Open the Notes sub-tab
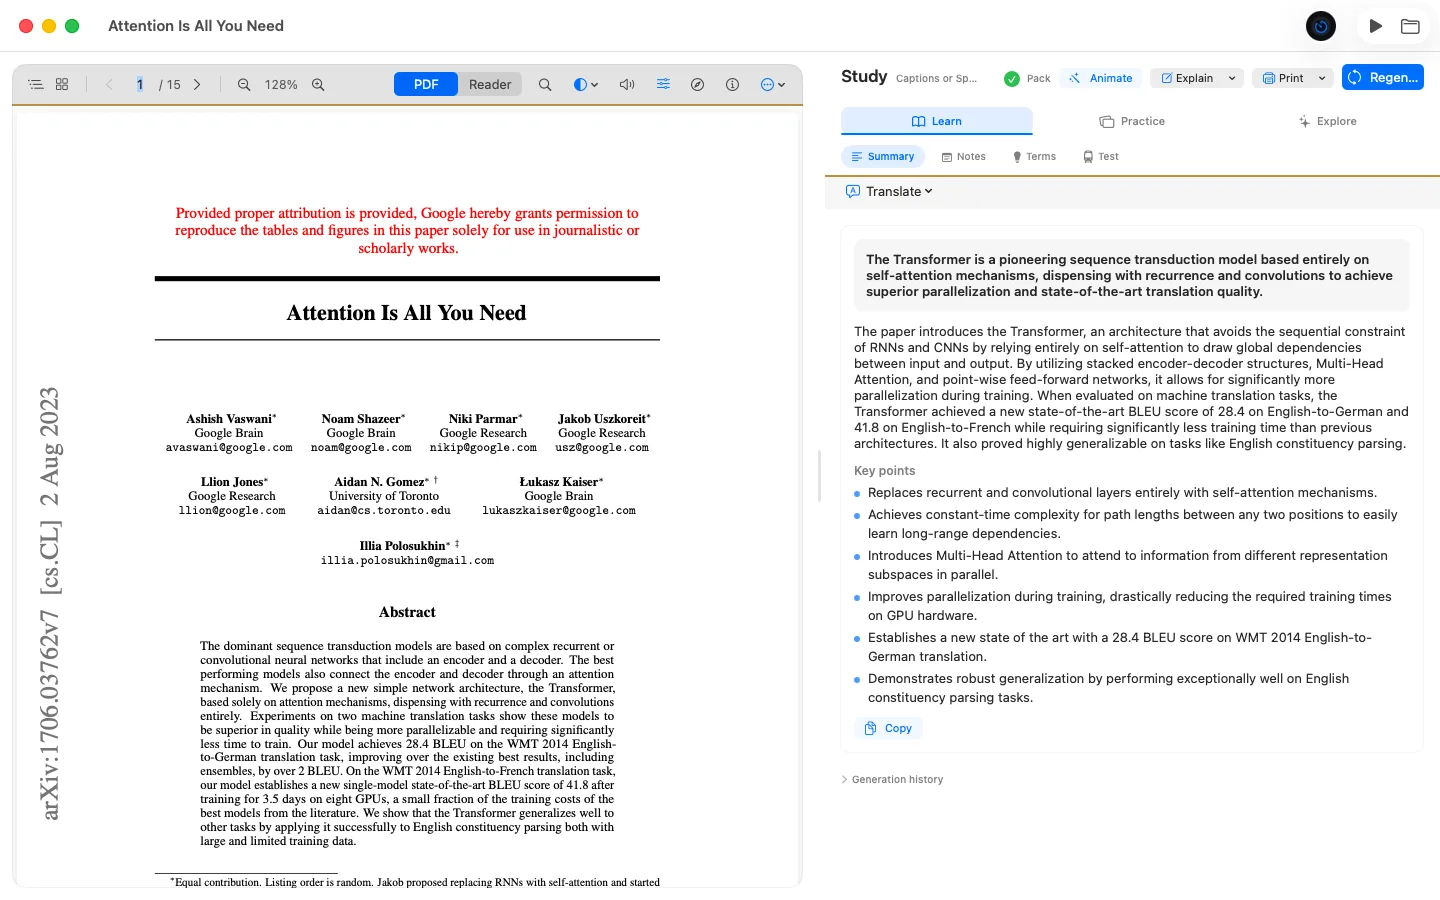 coord(964,157)
